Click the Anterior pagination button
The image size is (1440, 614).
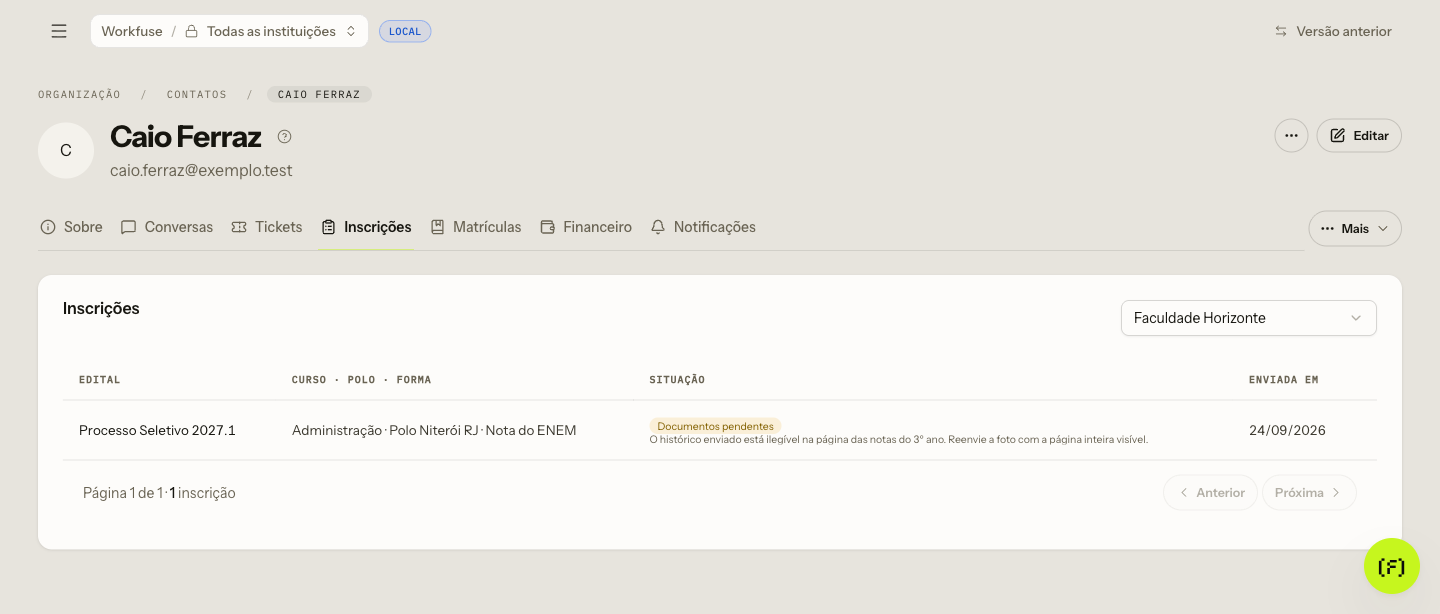pos(1210,492)
